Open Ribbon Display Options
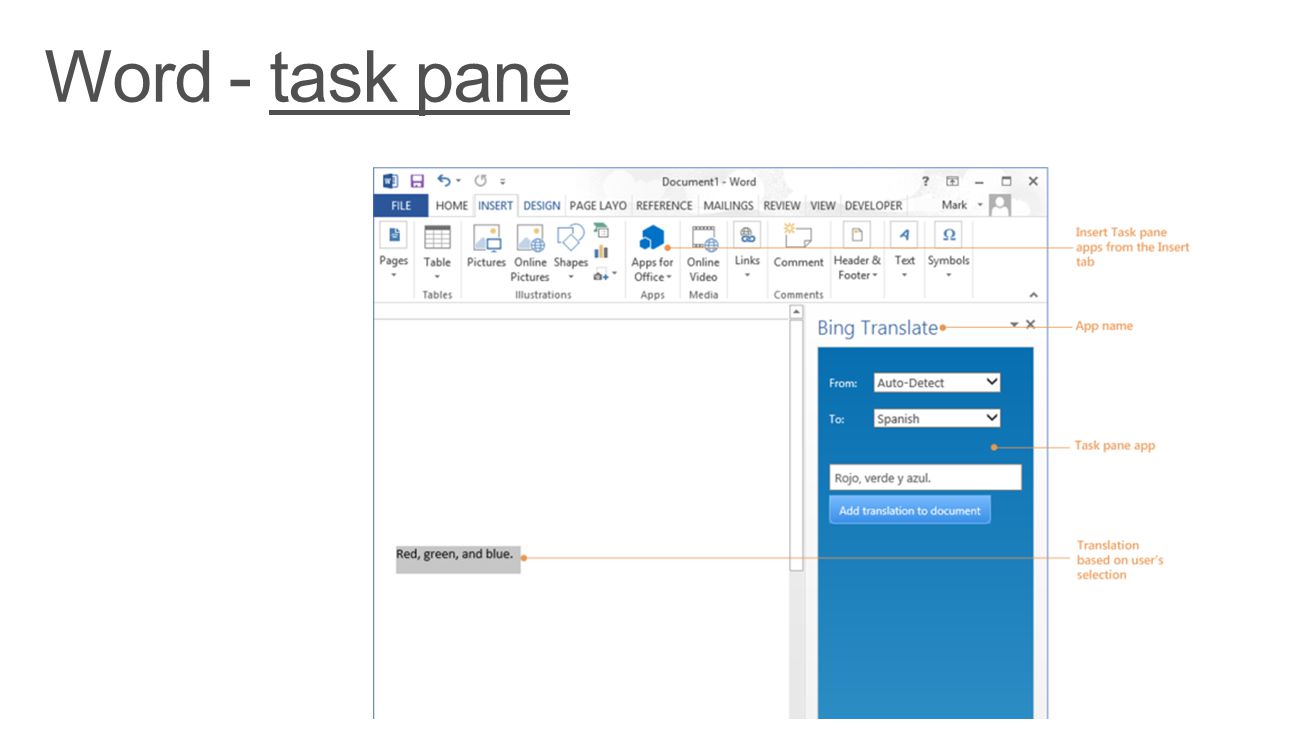Viewport: 1305px width, 734px height. [952, 181]
